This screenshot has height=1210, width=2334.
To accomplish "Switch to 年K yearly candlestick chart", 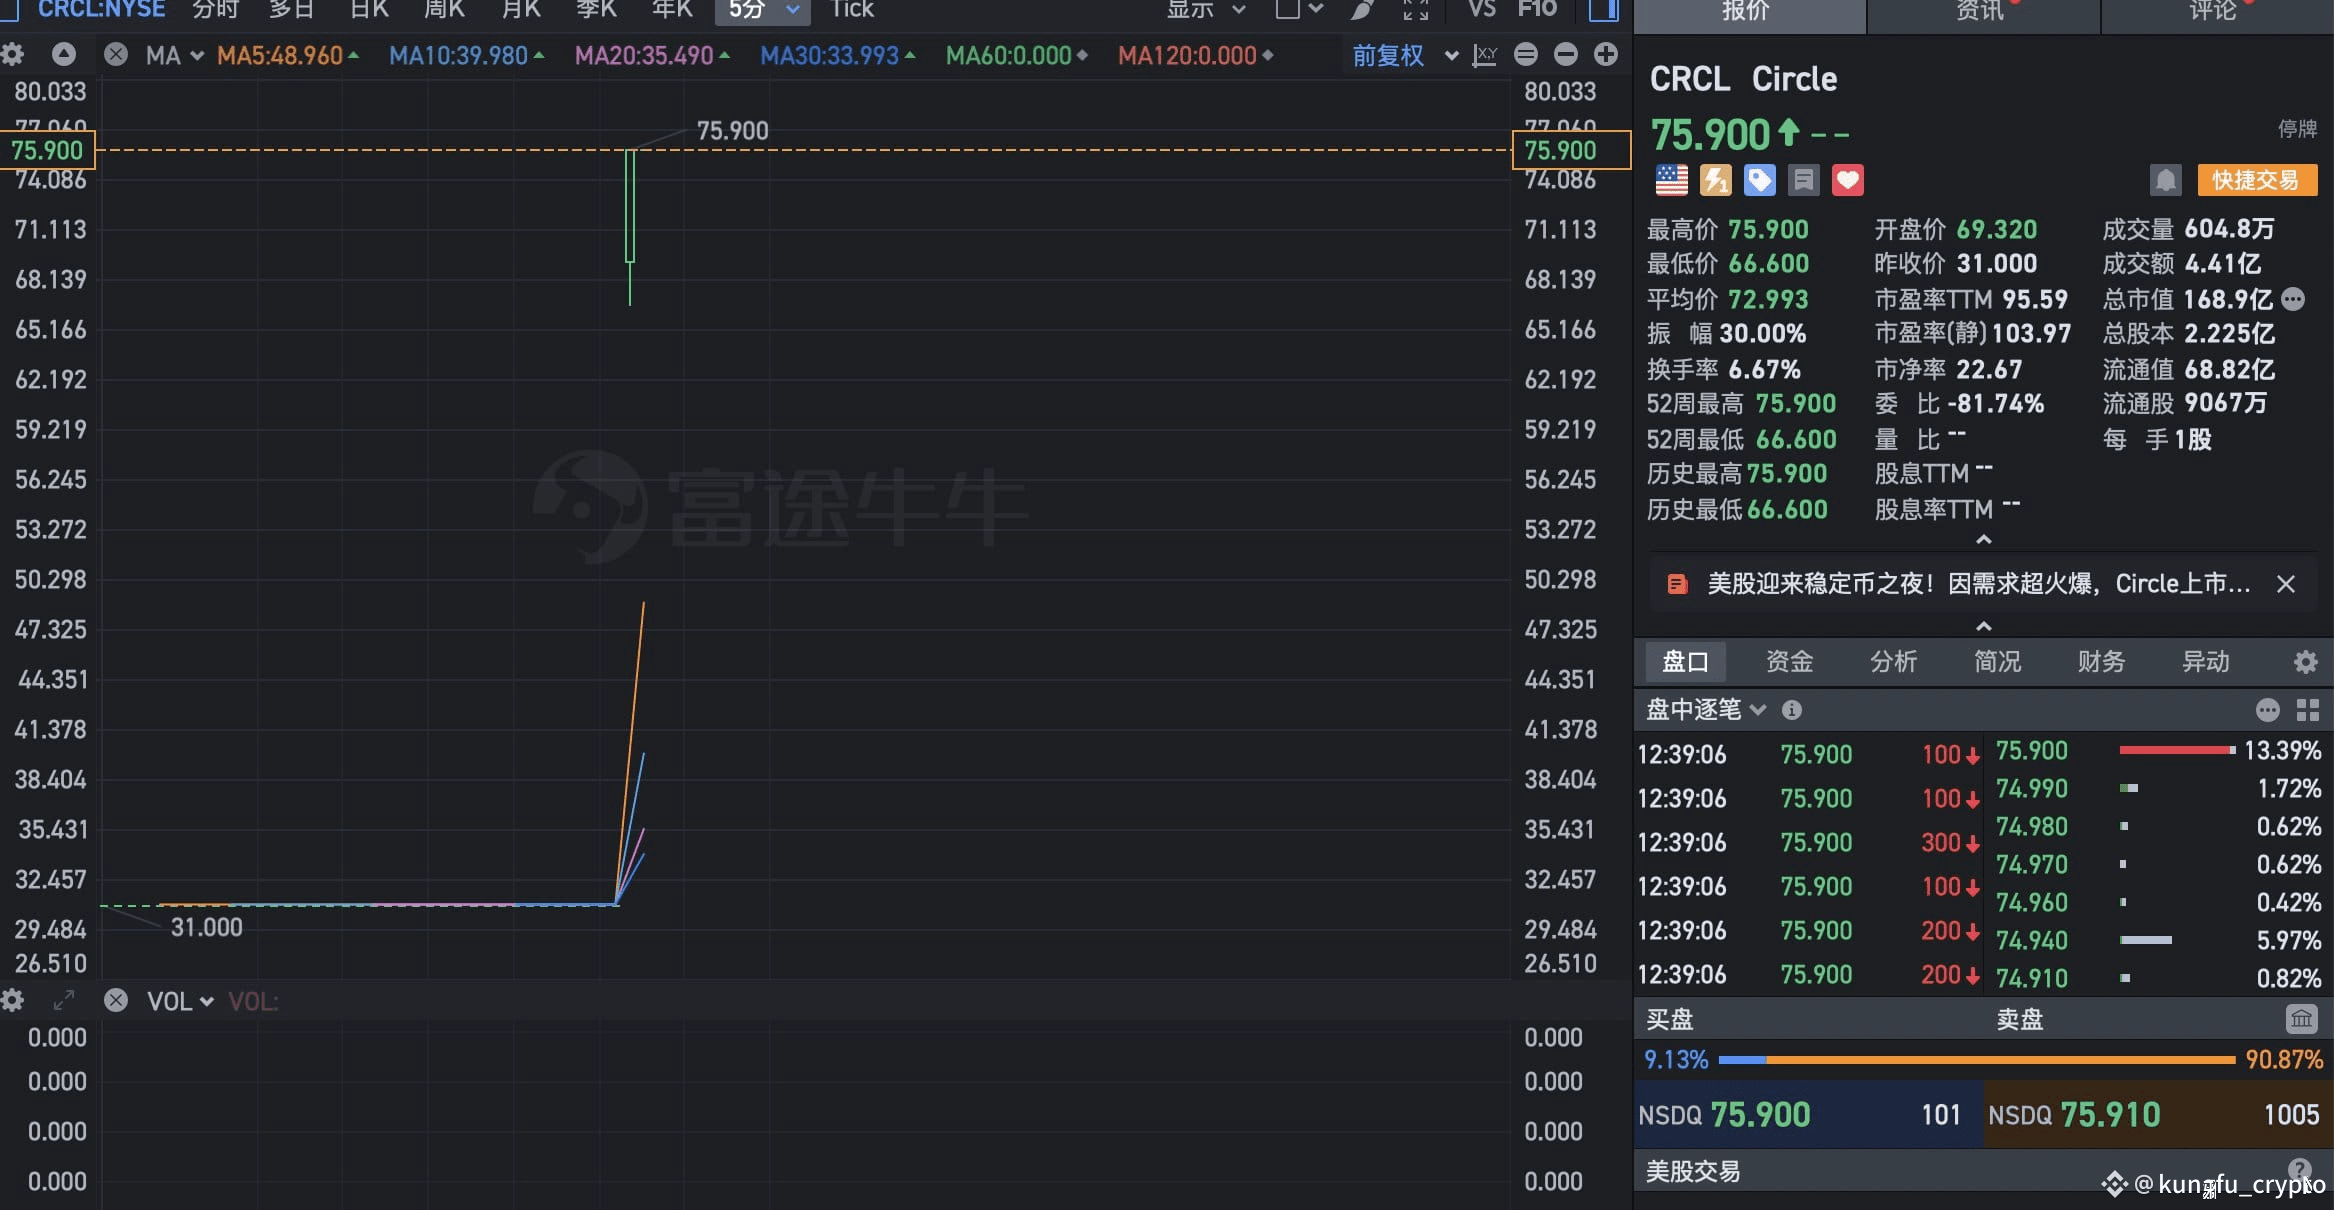I will (x=672, y=9).
